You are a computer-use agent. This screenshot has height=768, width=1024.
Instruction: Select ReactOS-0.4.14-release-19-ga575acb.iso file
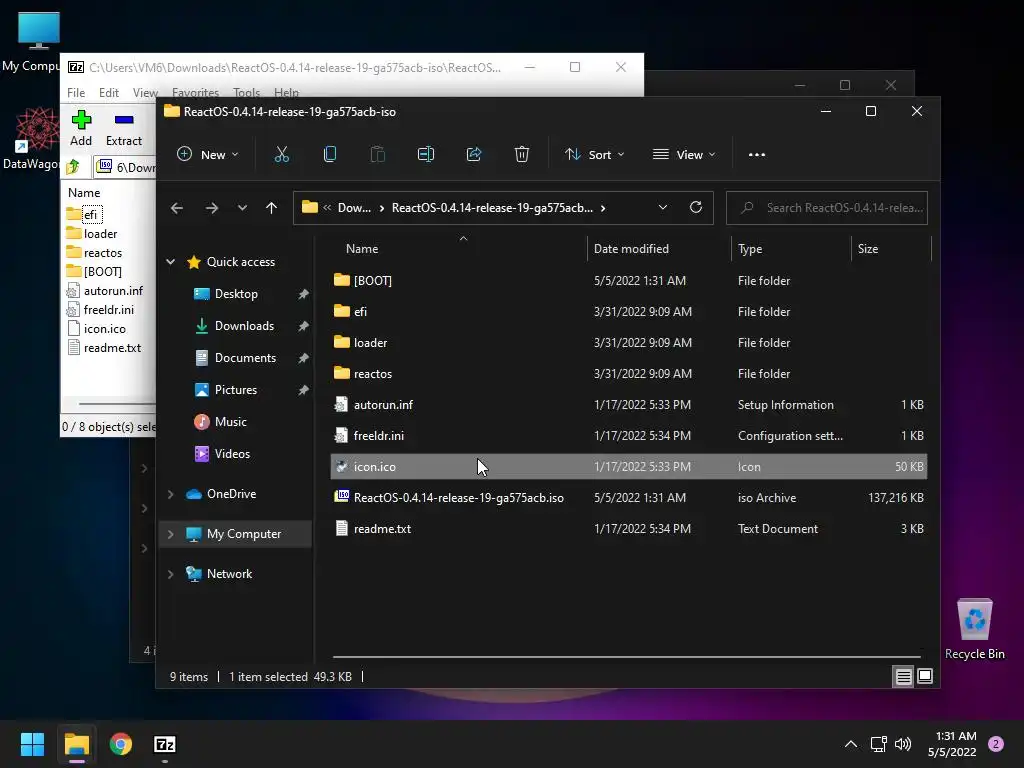click(x=628, y=498)
